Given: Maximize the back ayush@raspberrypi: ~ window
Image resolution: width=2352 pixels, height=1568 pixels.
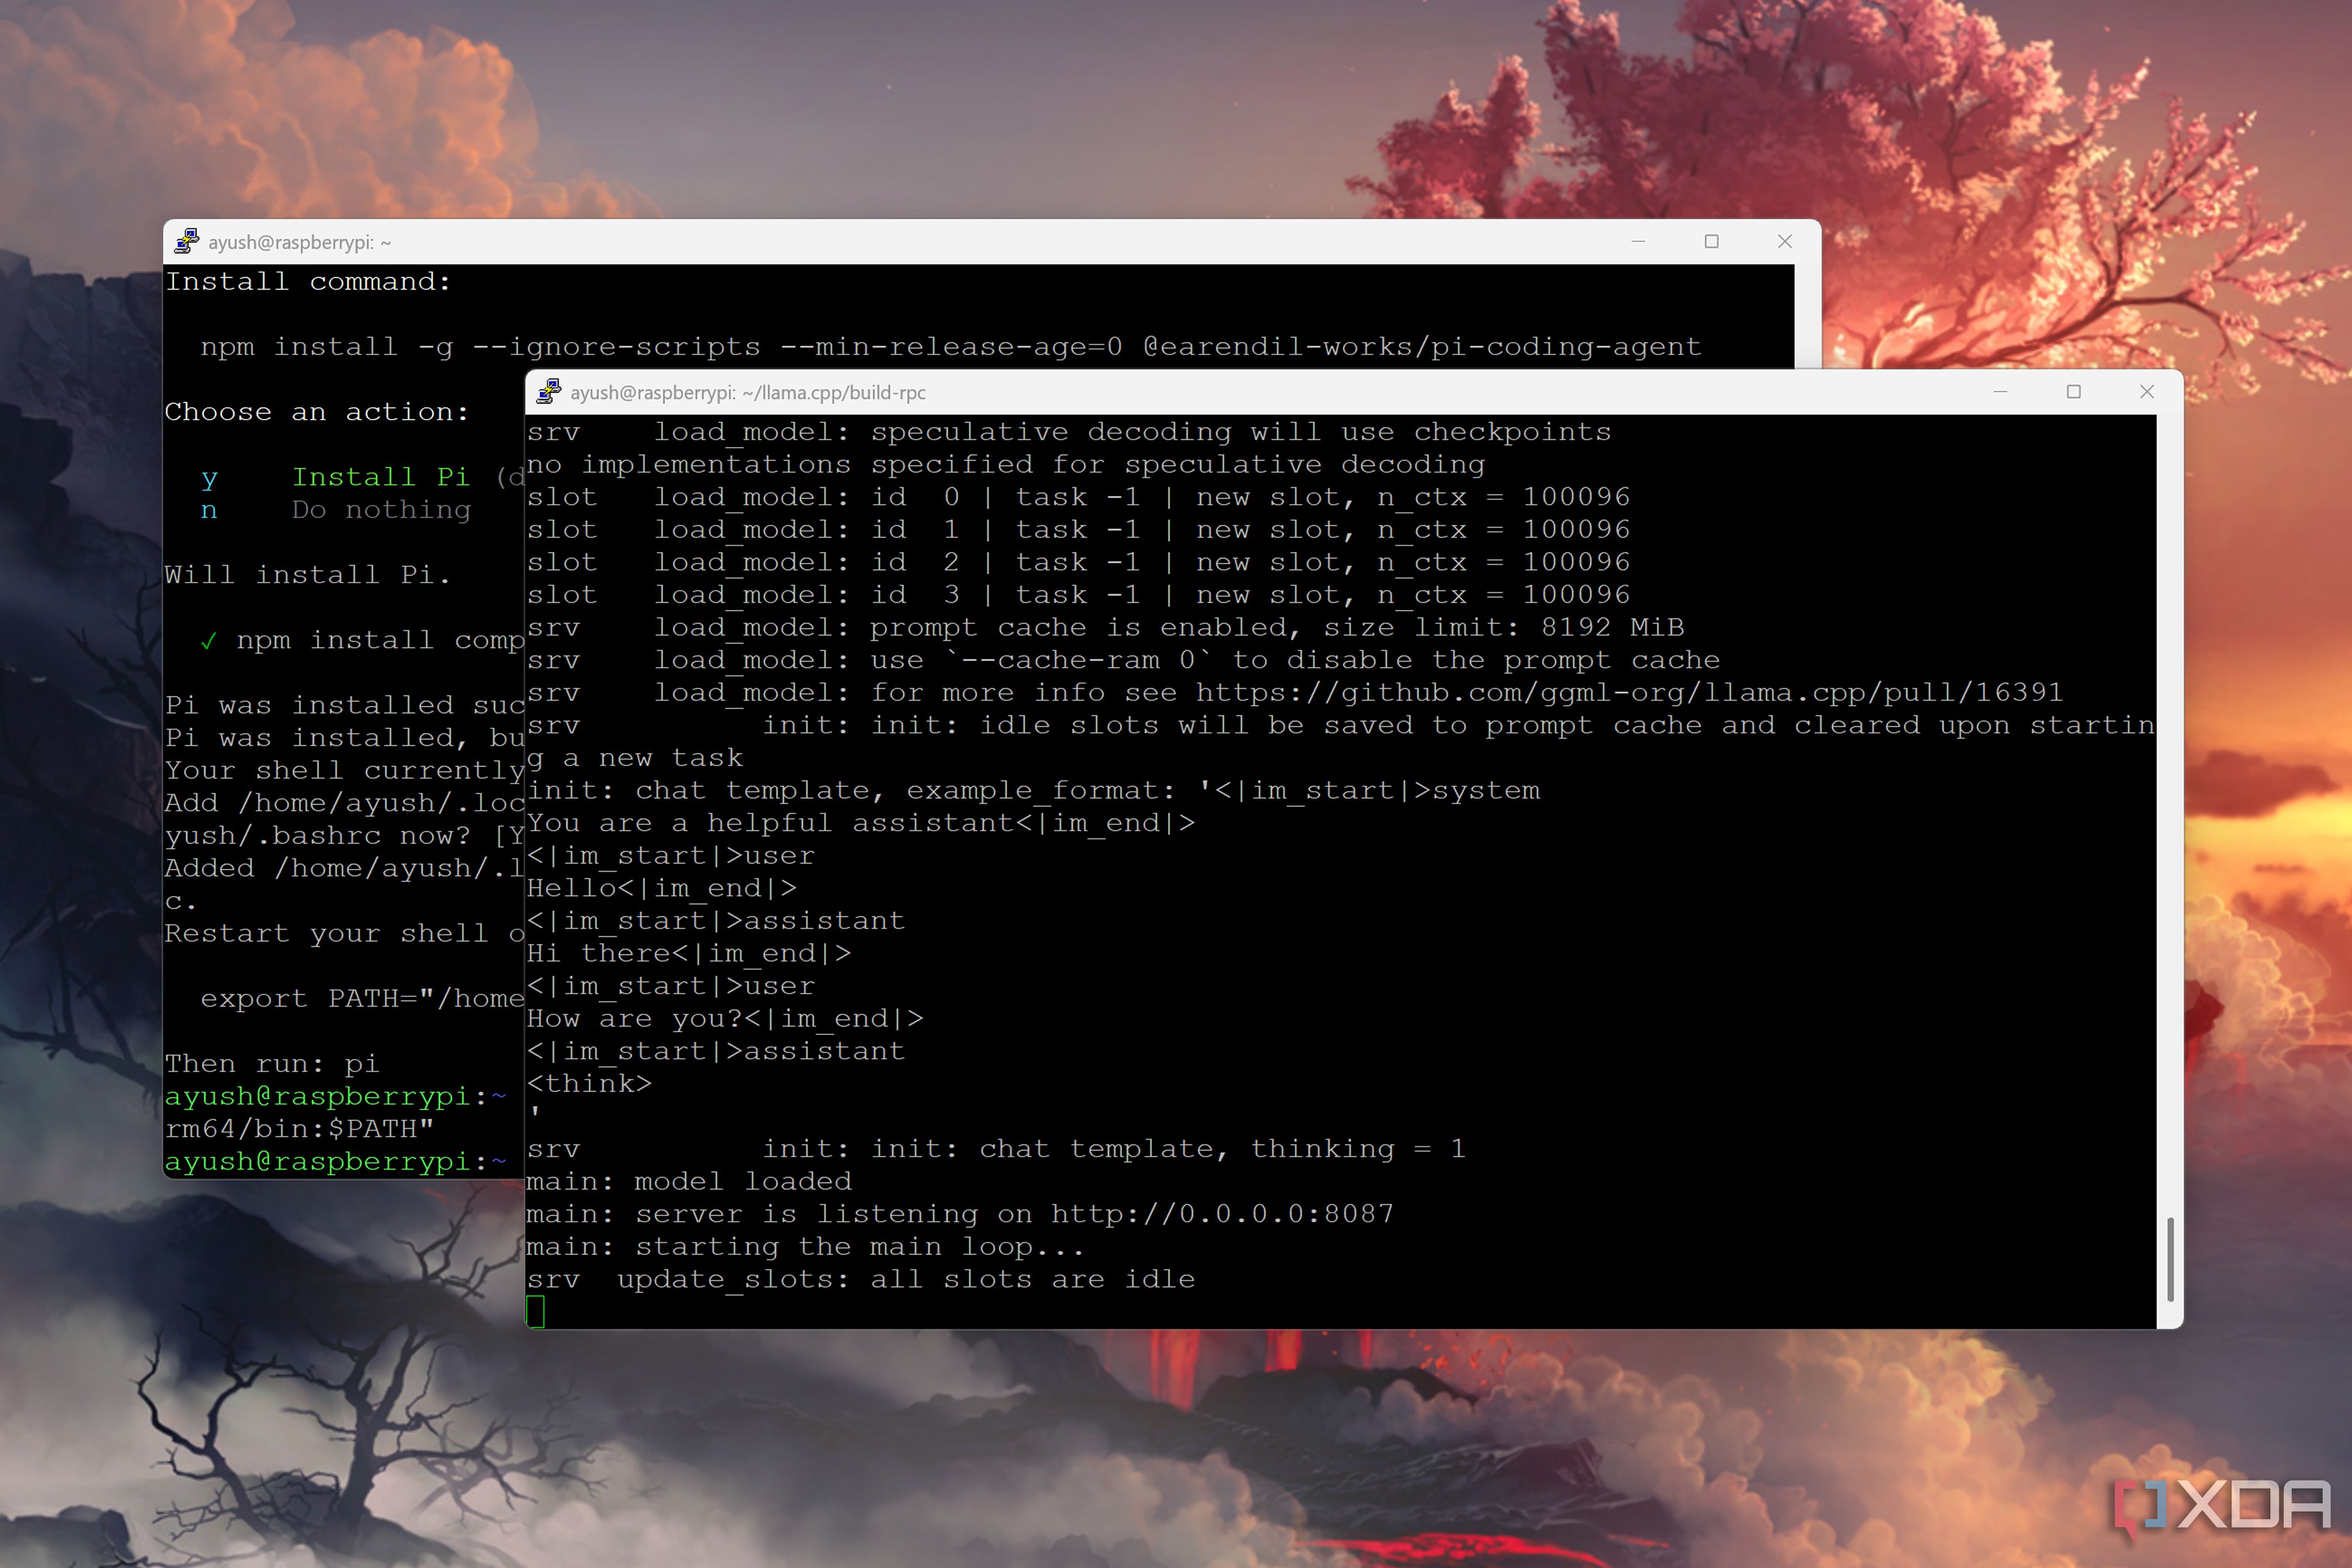Looking at the screenshot, I should coord(1711,241).
